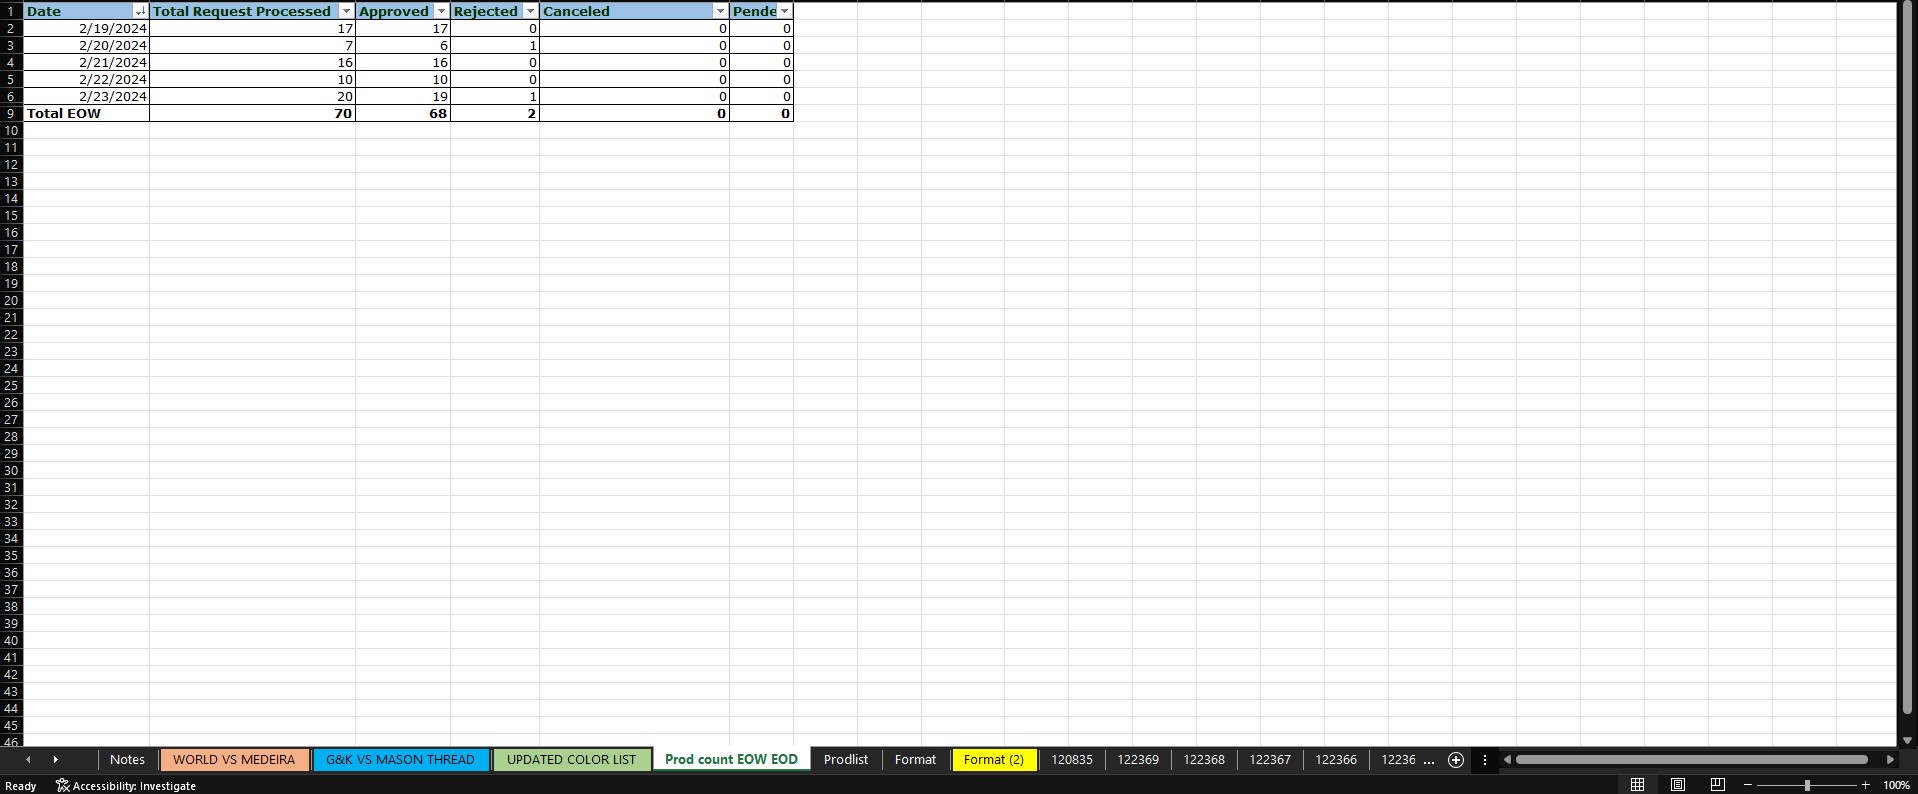Open the Total Request Processed filter dropdown
The width and height of the screenshot is (1918, 794).
[x=346, y=11]
